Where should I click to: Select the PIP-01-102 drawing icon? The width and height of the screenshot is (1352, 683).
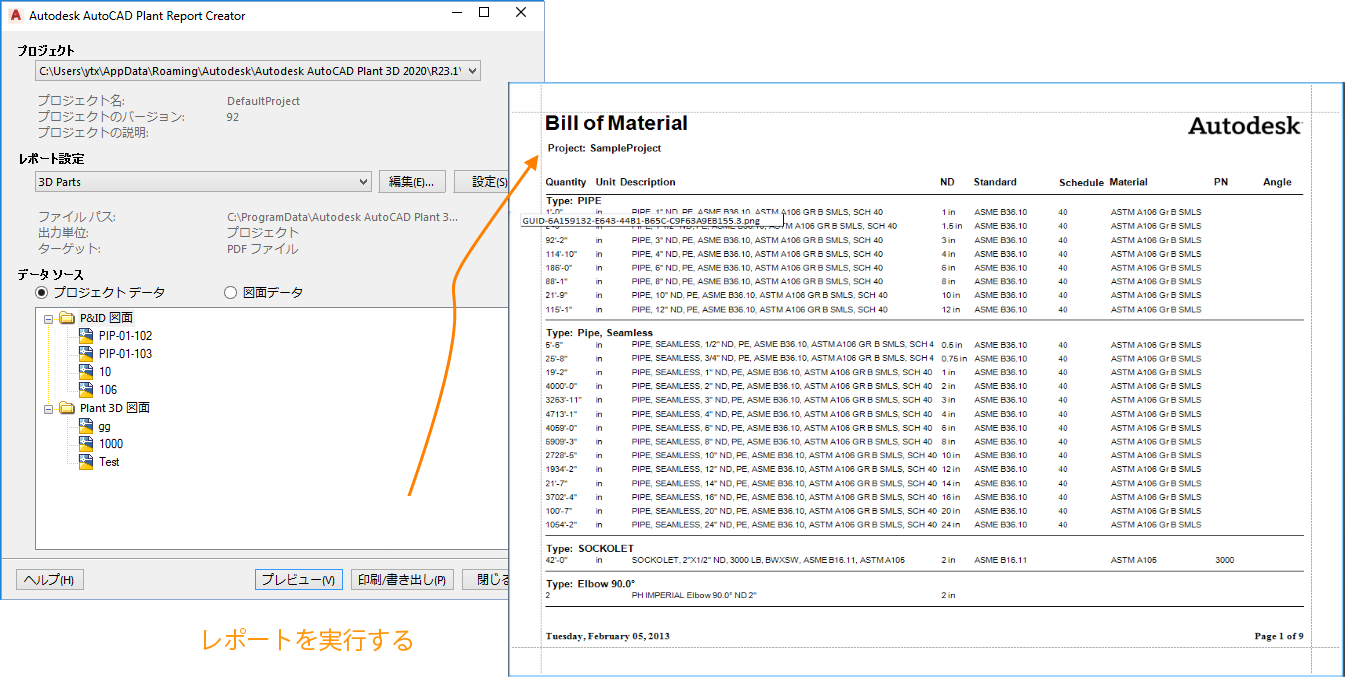(x=85, y=335)
